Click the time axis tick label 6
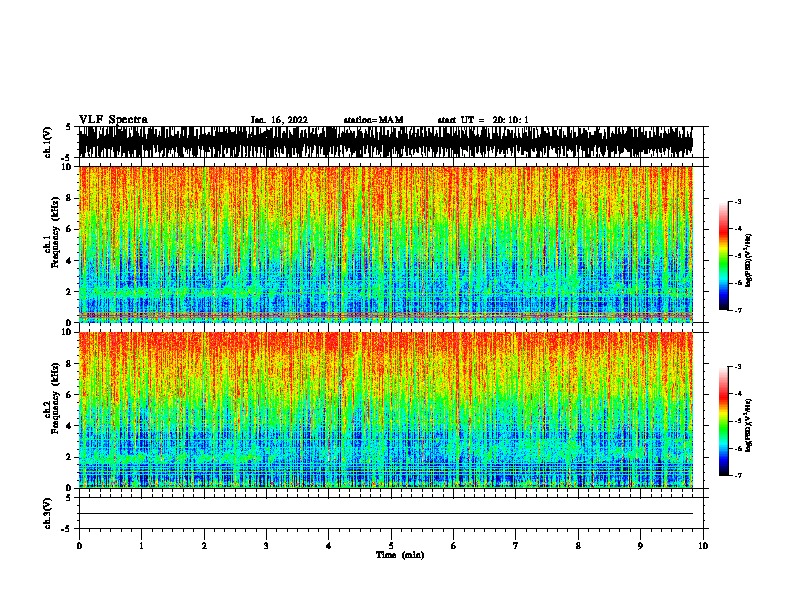The width and height of the screenshot is (792, 612). click(x=454, y=546)
